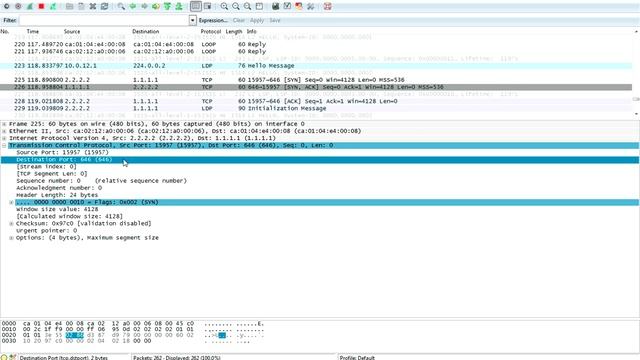Select packet 228 TCP ACK row
The width and height of the screenshot is (640, 360).
316,101
